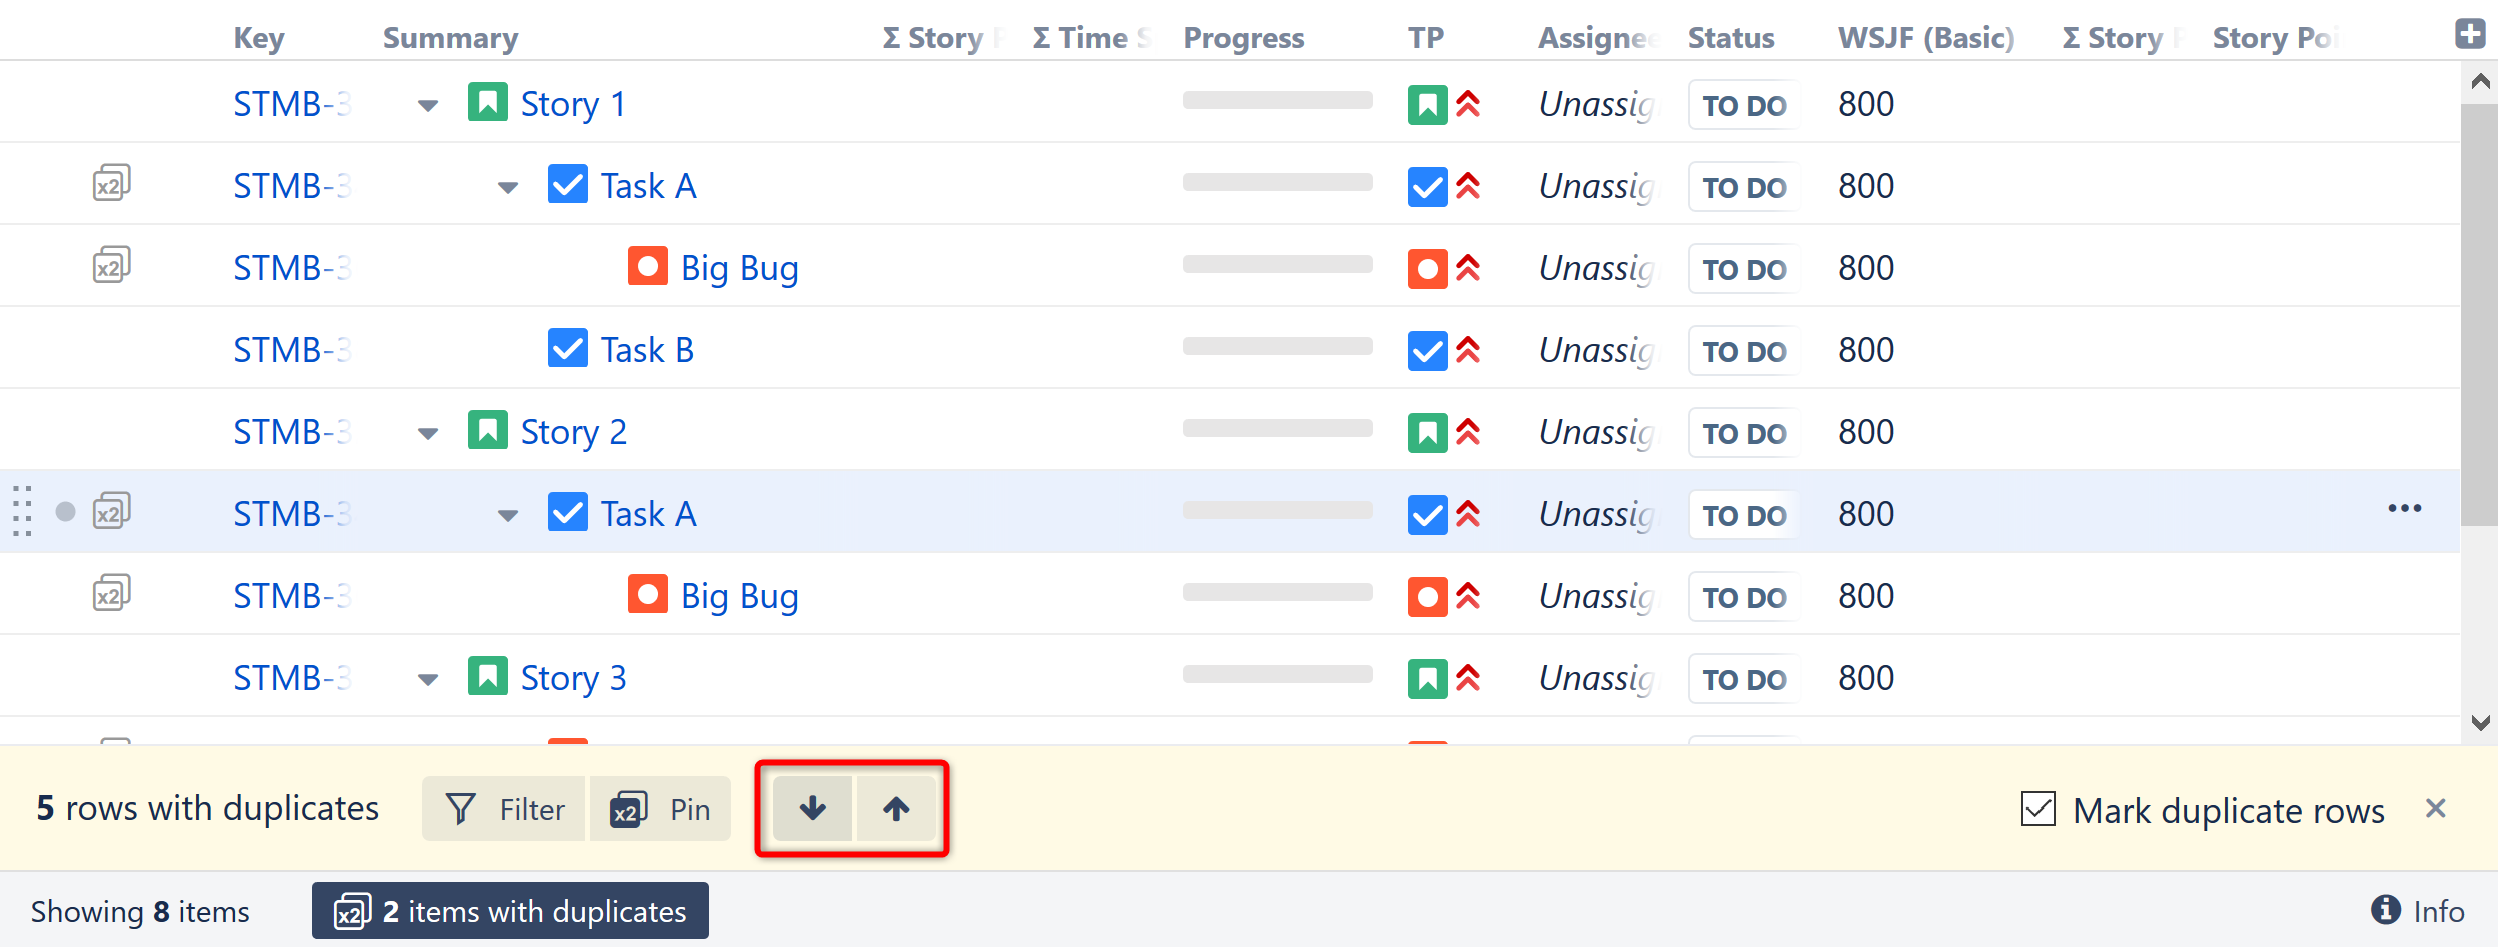Click the 2 items with duplicates button
This screenshot has width=2498, height=947.
(510, 911)
